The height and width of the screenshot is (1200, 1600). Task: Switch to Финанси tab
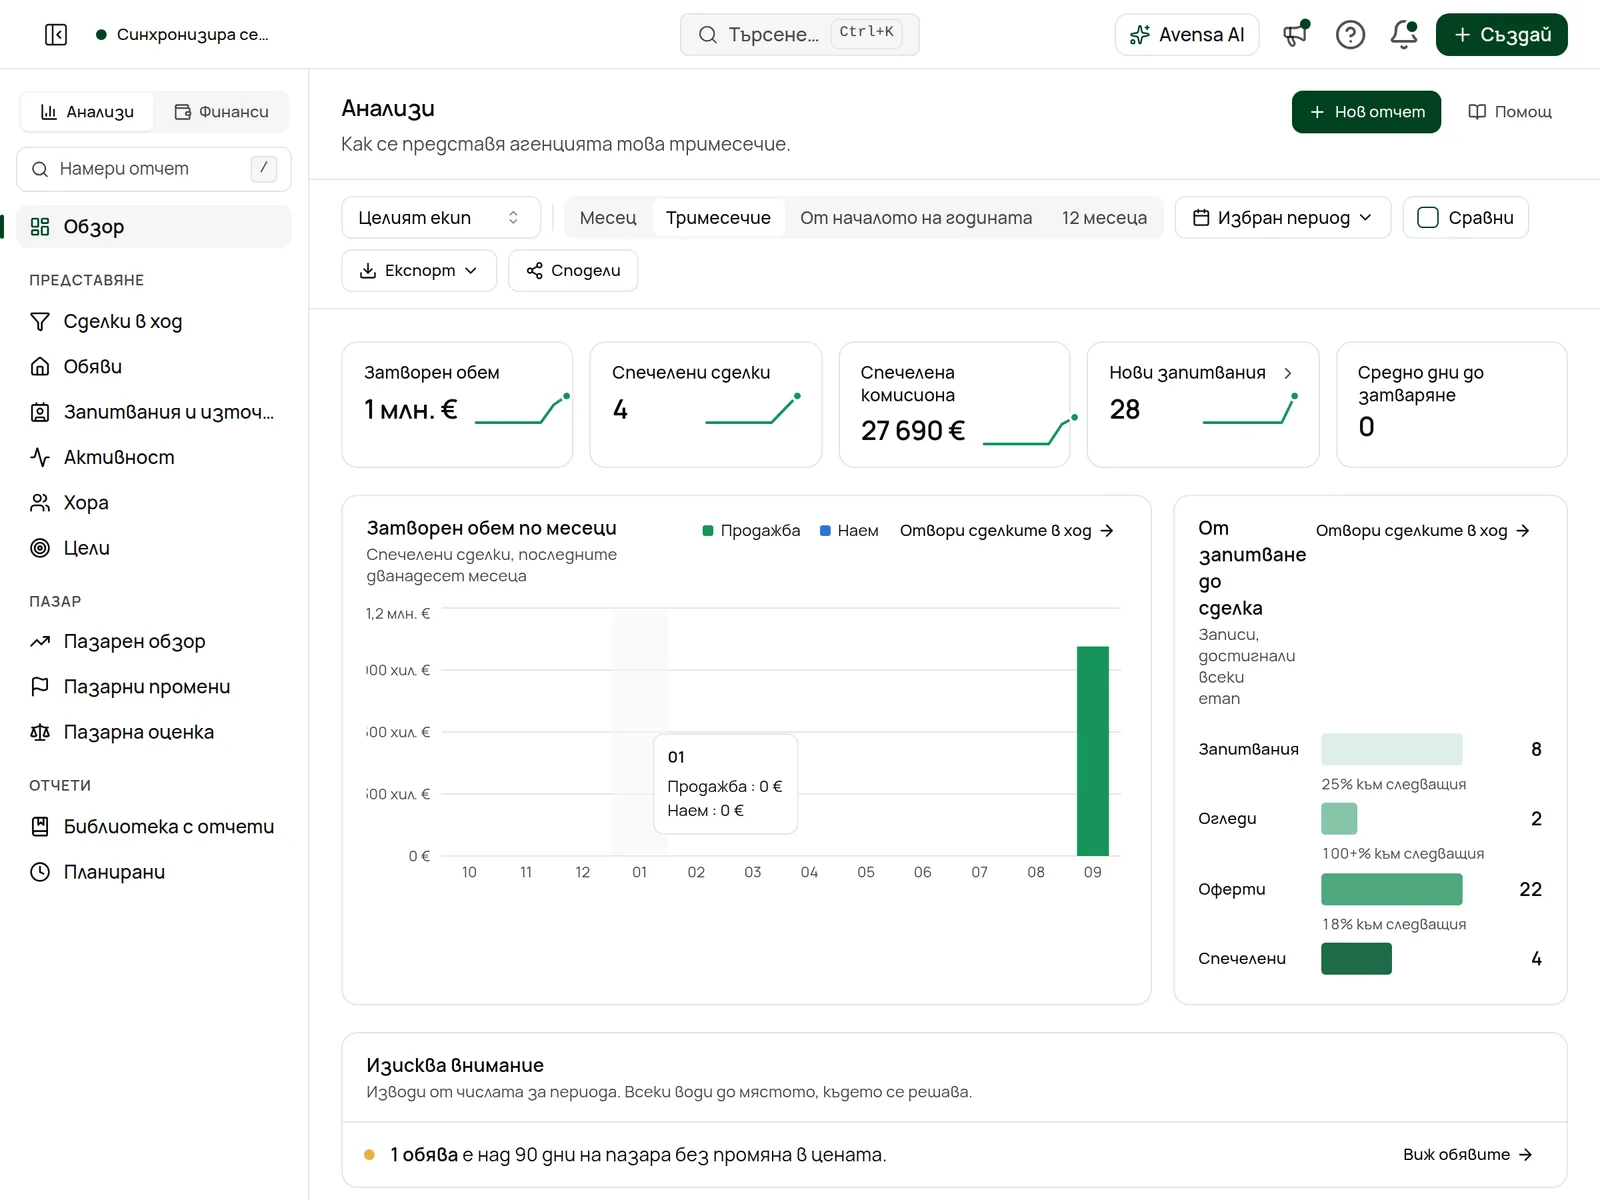[221, 112]
